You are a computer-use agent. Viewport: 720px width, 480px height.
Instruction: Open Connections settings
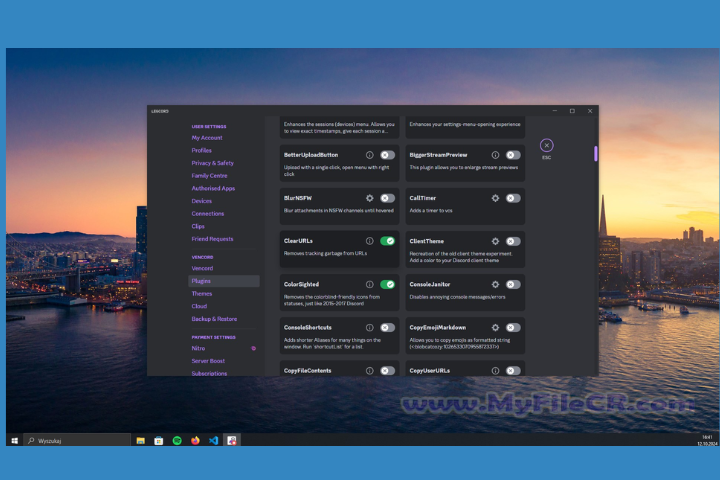[208, 214]
